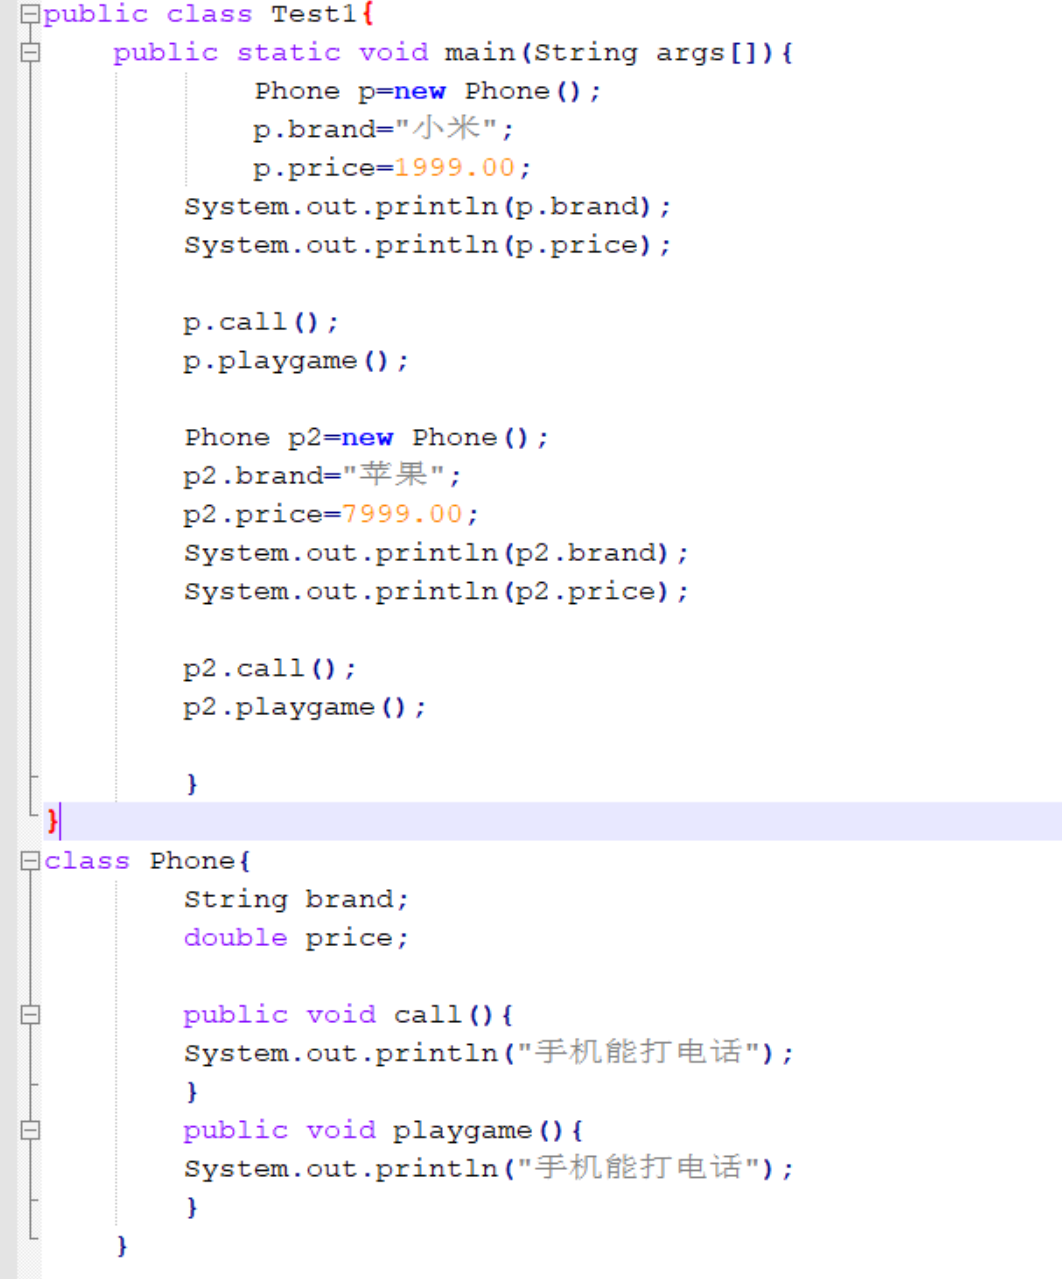Viewport: 1062px width, 1279px height.
Task: Click the value 1999.00 in p.price
Action: tap(455, 168)
